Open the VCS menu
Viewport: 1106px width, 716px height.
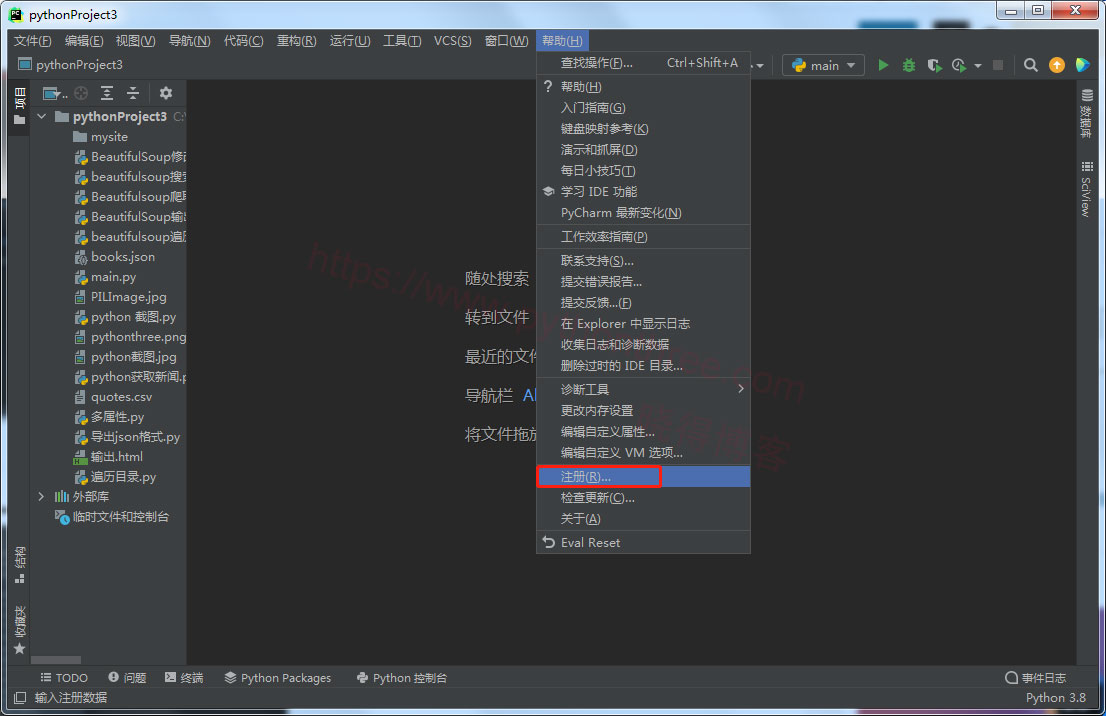452,41
